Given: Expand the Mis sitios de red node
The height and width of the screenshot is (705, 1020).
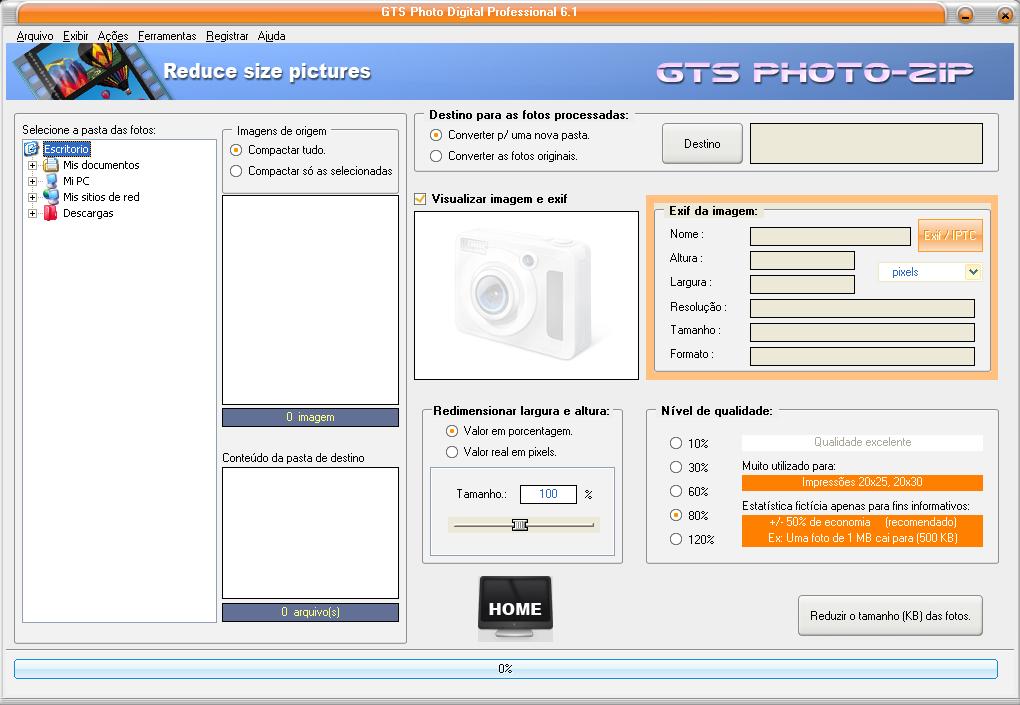Looking at the screenshot, I should pyautogui.click(x=32, y=197).
